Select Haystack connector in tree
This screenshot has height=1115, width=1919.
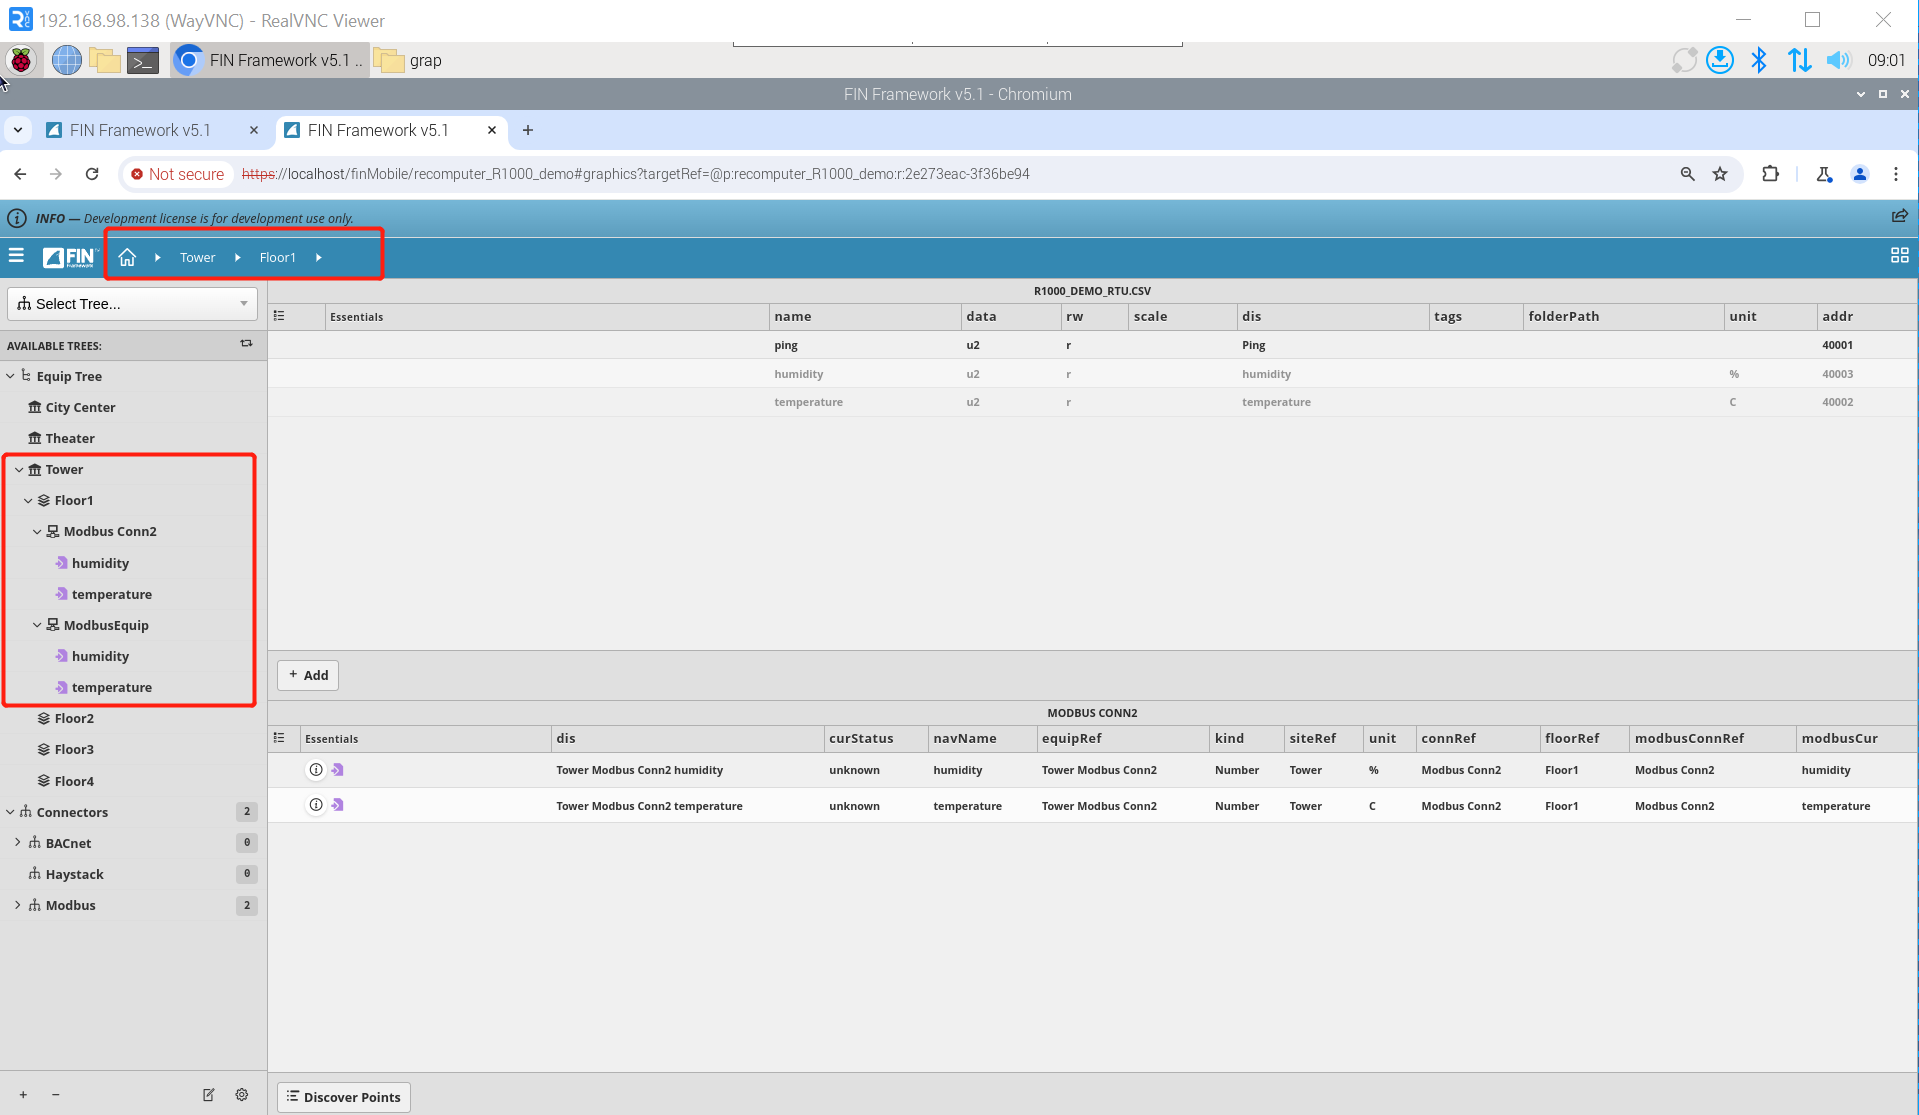point(74,874)
